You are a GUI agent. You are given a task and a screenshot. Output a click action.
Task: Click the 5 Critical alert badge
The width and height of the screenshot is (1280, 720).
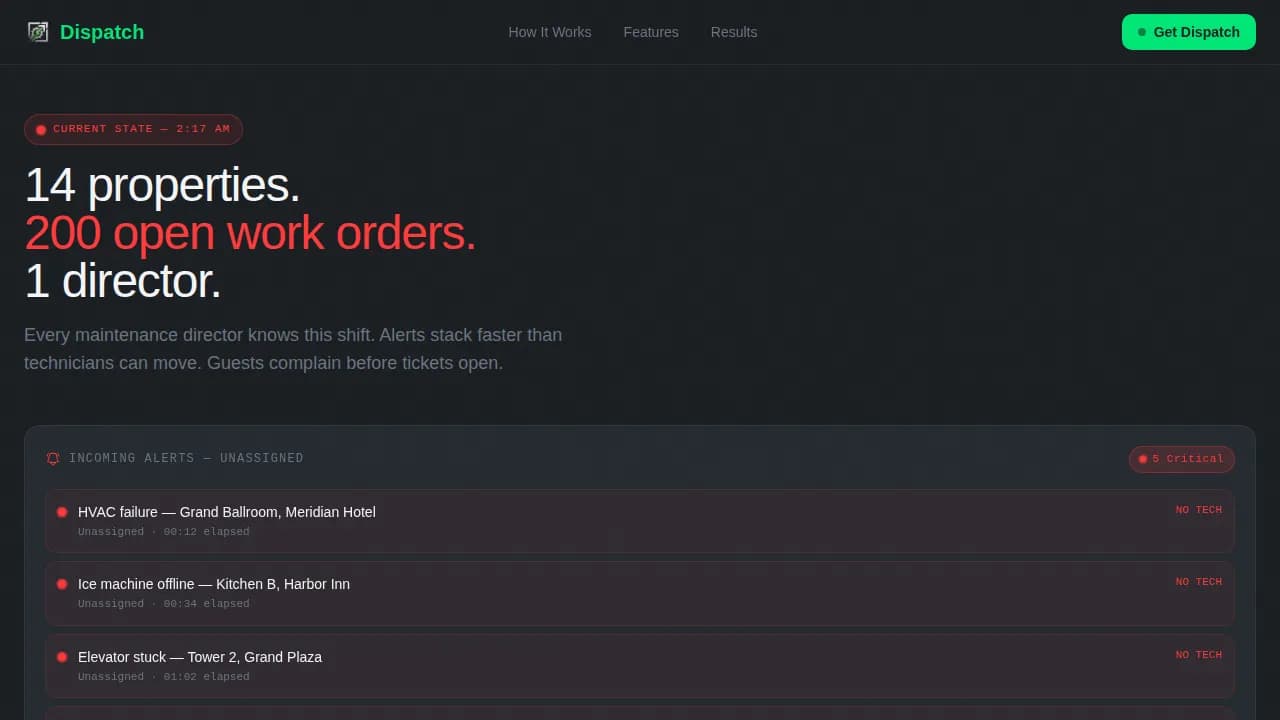1182,459
